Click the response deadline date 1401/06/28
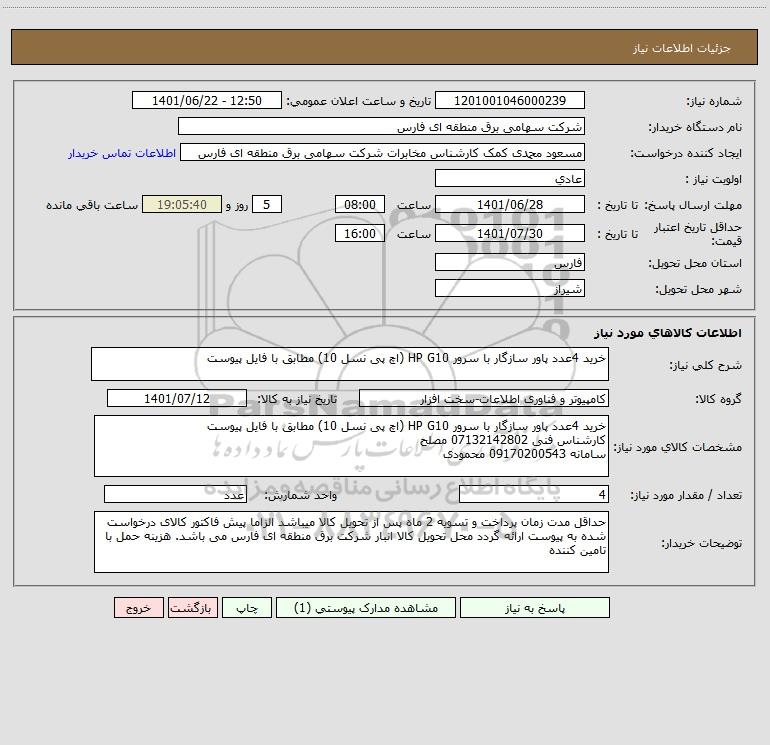 pyautogui.click(x=510, y=204)
